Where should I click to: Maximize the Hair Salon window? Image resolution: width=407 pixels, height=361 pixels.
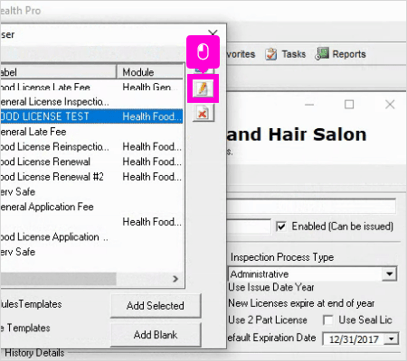tap(349, 104)
